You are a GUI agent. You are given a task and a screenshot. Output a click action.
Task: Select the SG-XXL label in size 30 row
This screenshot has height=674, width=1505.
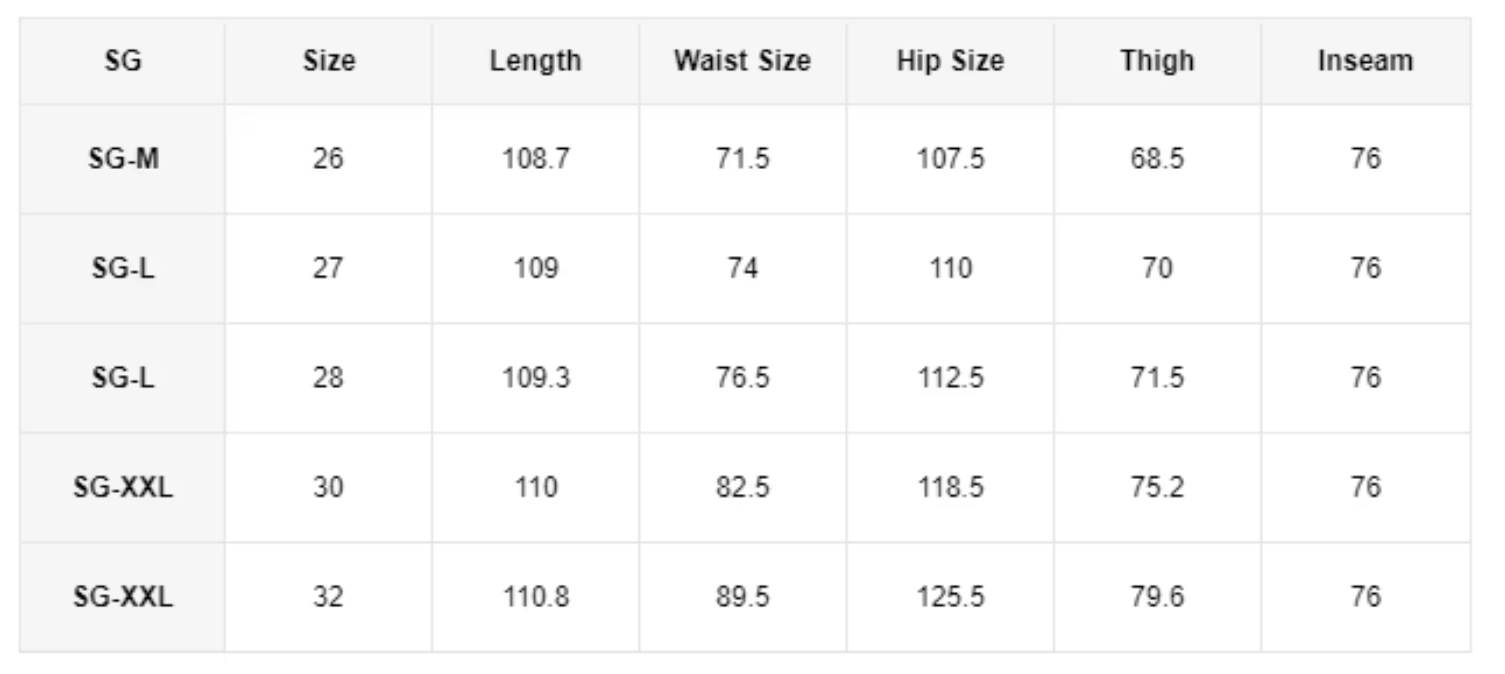(123, 488)
